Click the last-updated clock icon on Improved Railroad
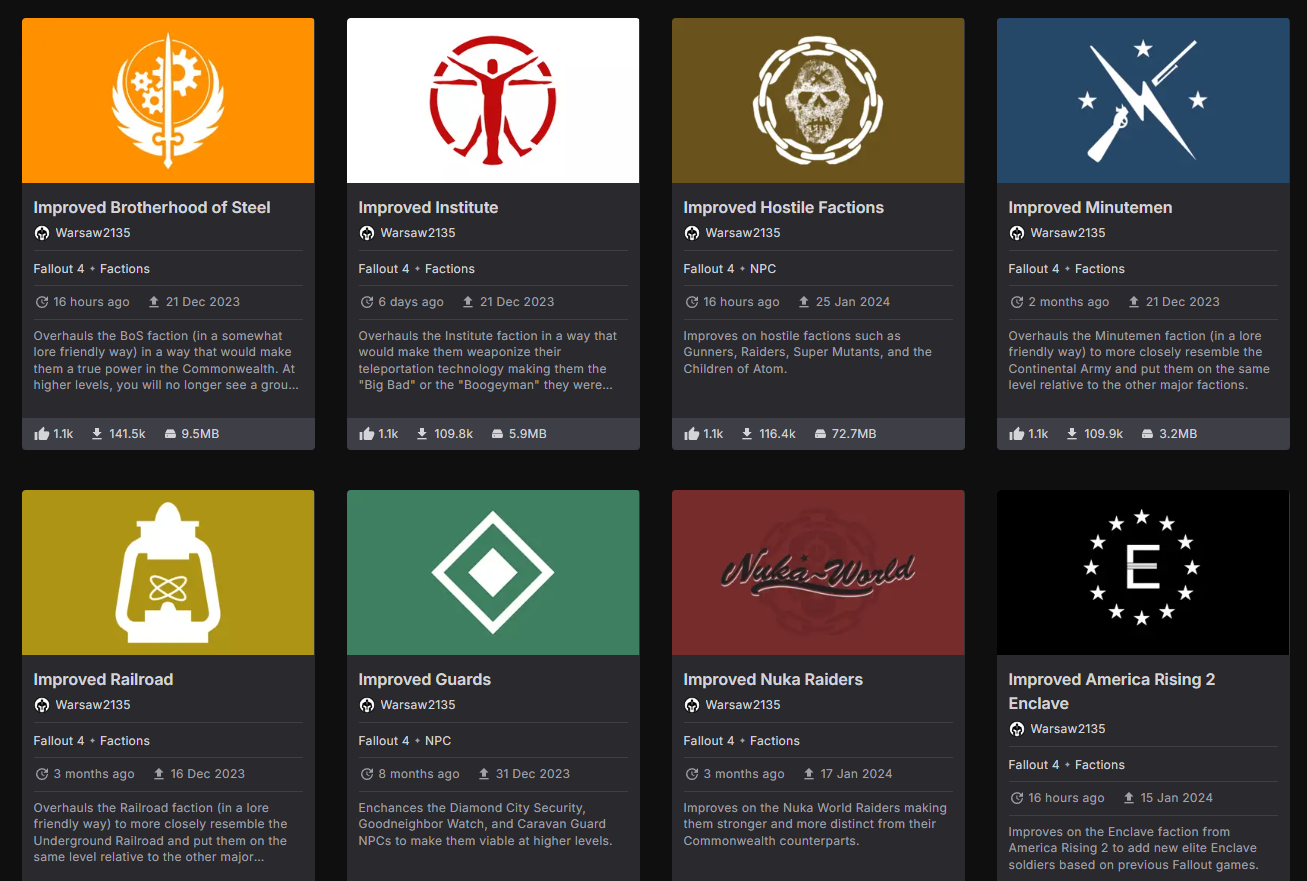Screen dimensions: 1307x881 click(x=41, y=774)
